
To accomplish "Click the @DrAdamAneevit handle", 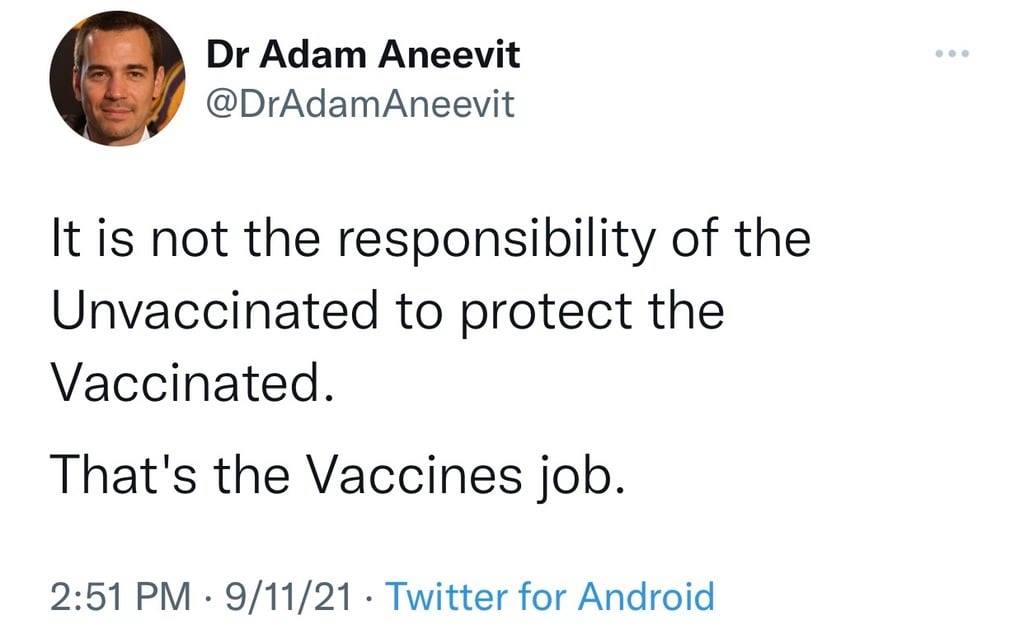I will pos(360,102).
